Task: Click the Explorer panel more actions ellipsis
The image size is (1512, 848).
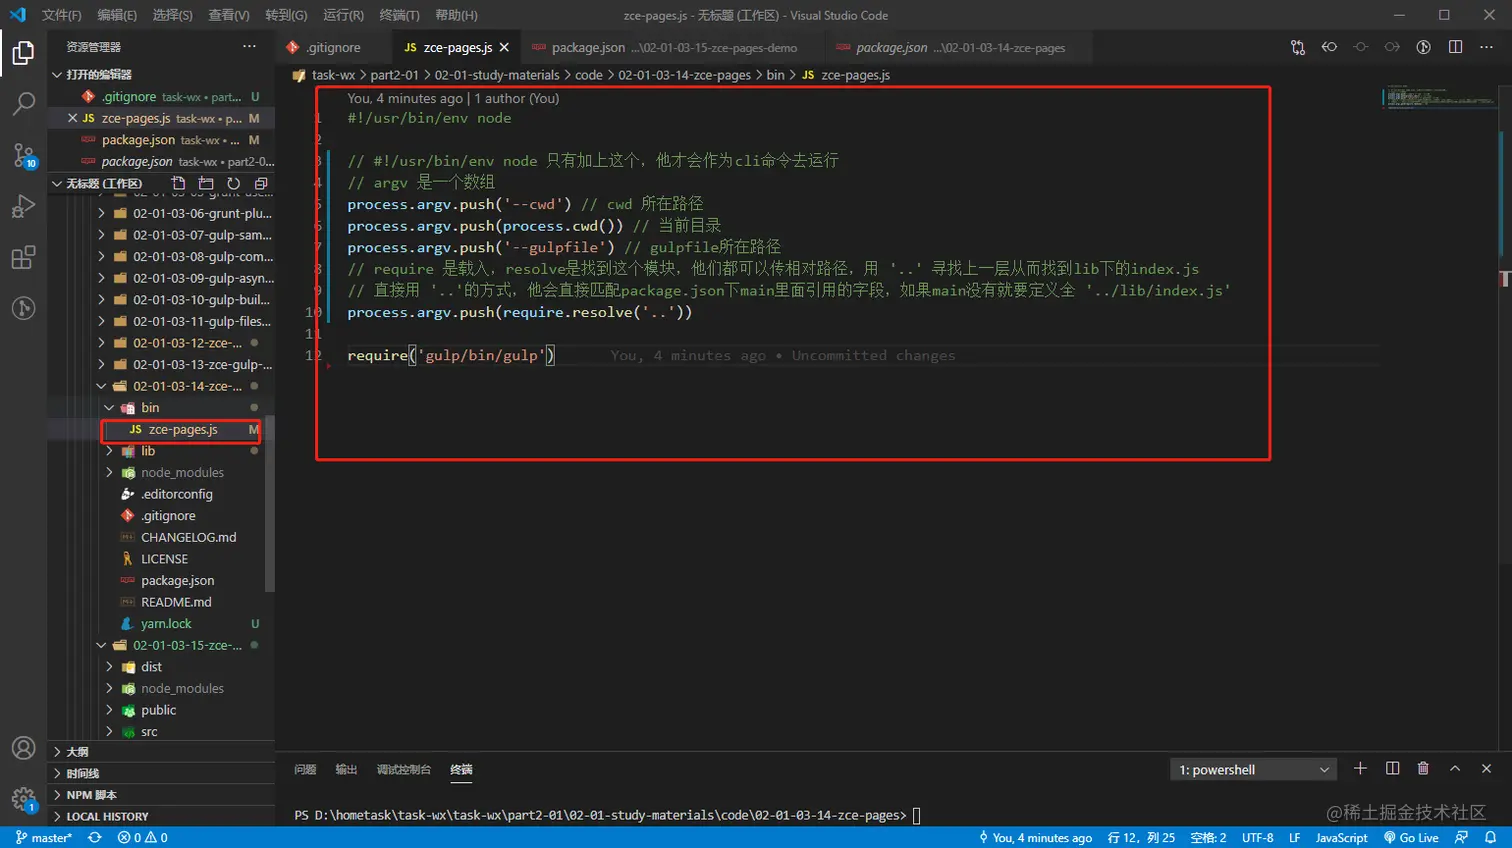Action: (249, 47)
